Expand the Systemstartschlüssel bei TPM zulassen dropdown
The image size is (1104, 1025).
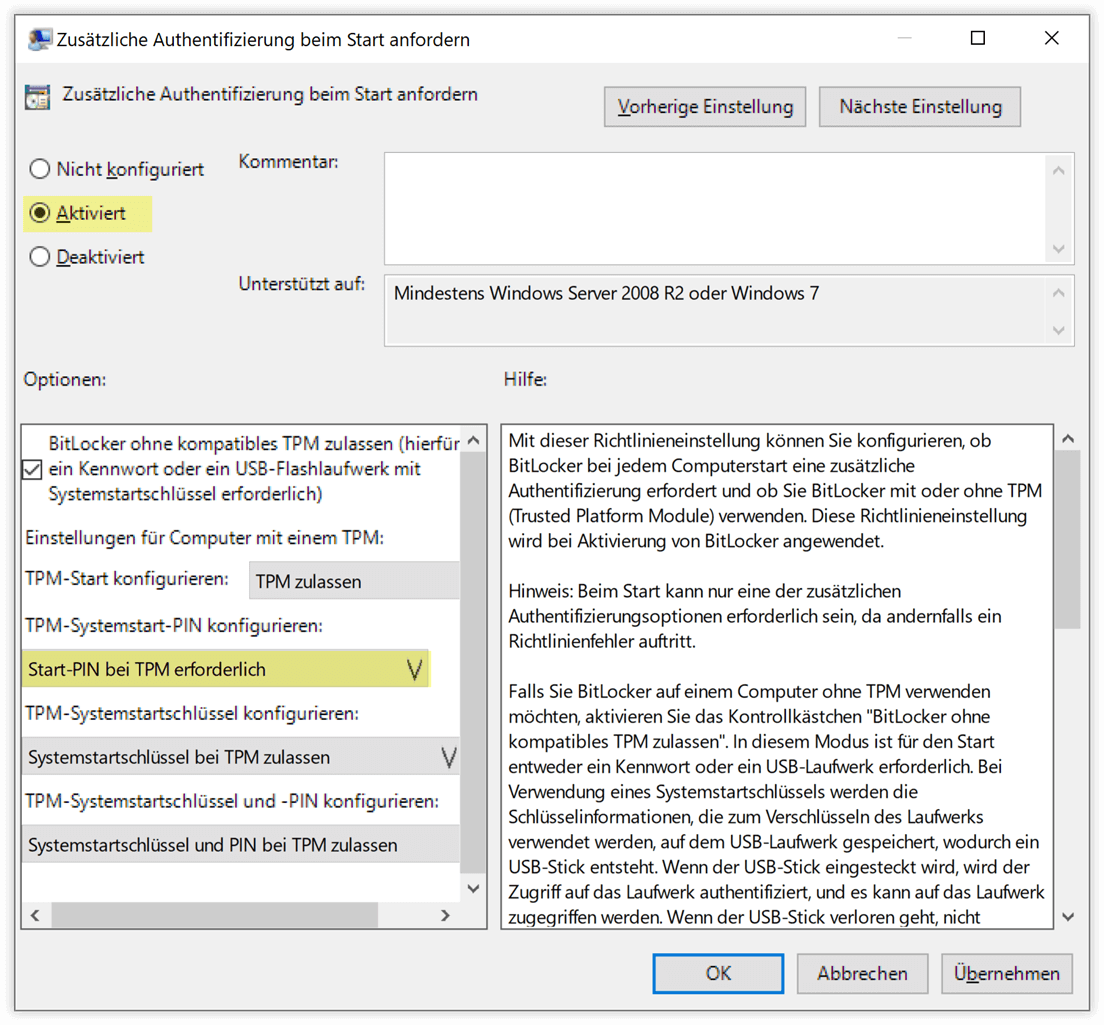pos(241,757)
